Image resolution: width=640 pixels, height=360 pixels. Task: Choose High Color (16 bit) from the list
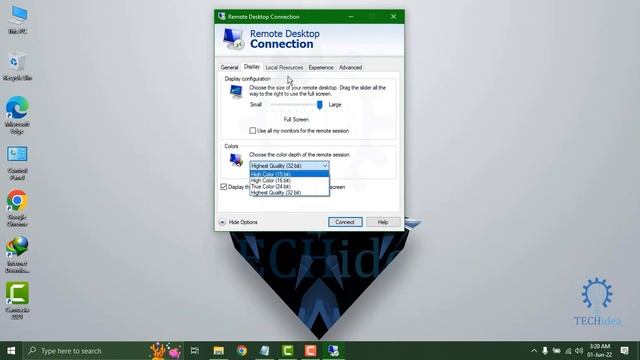coord(289,180)
